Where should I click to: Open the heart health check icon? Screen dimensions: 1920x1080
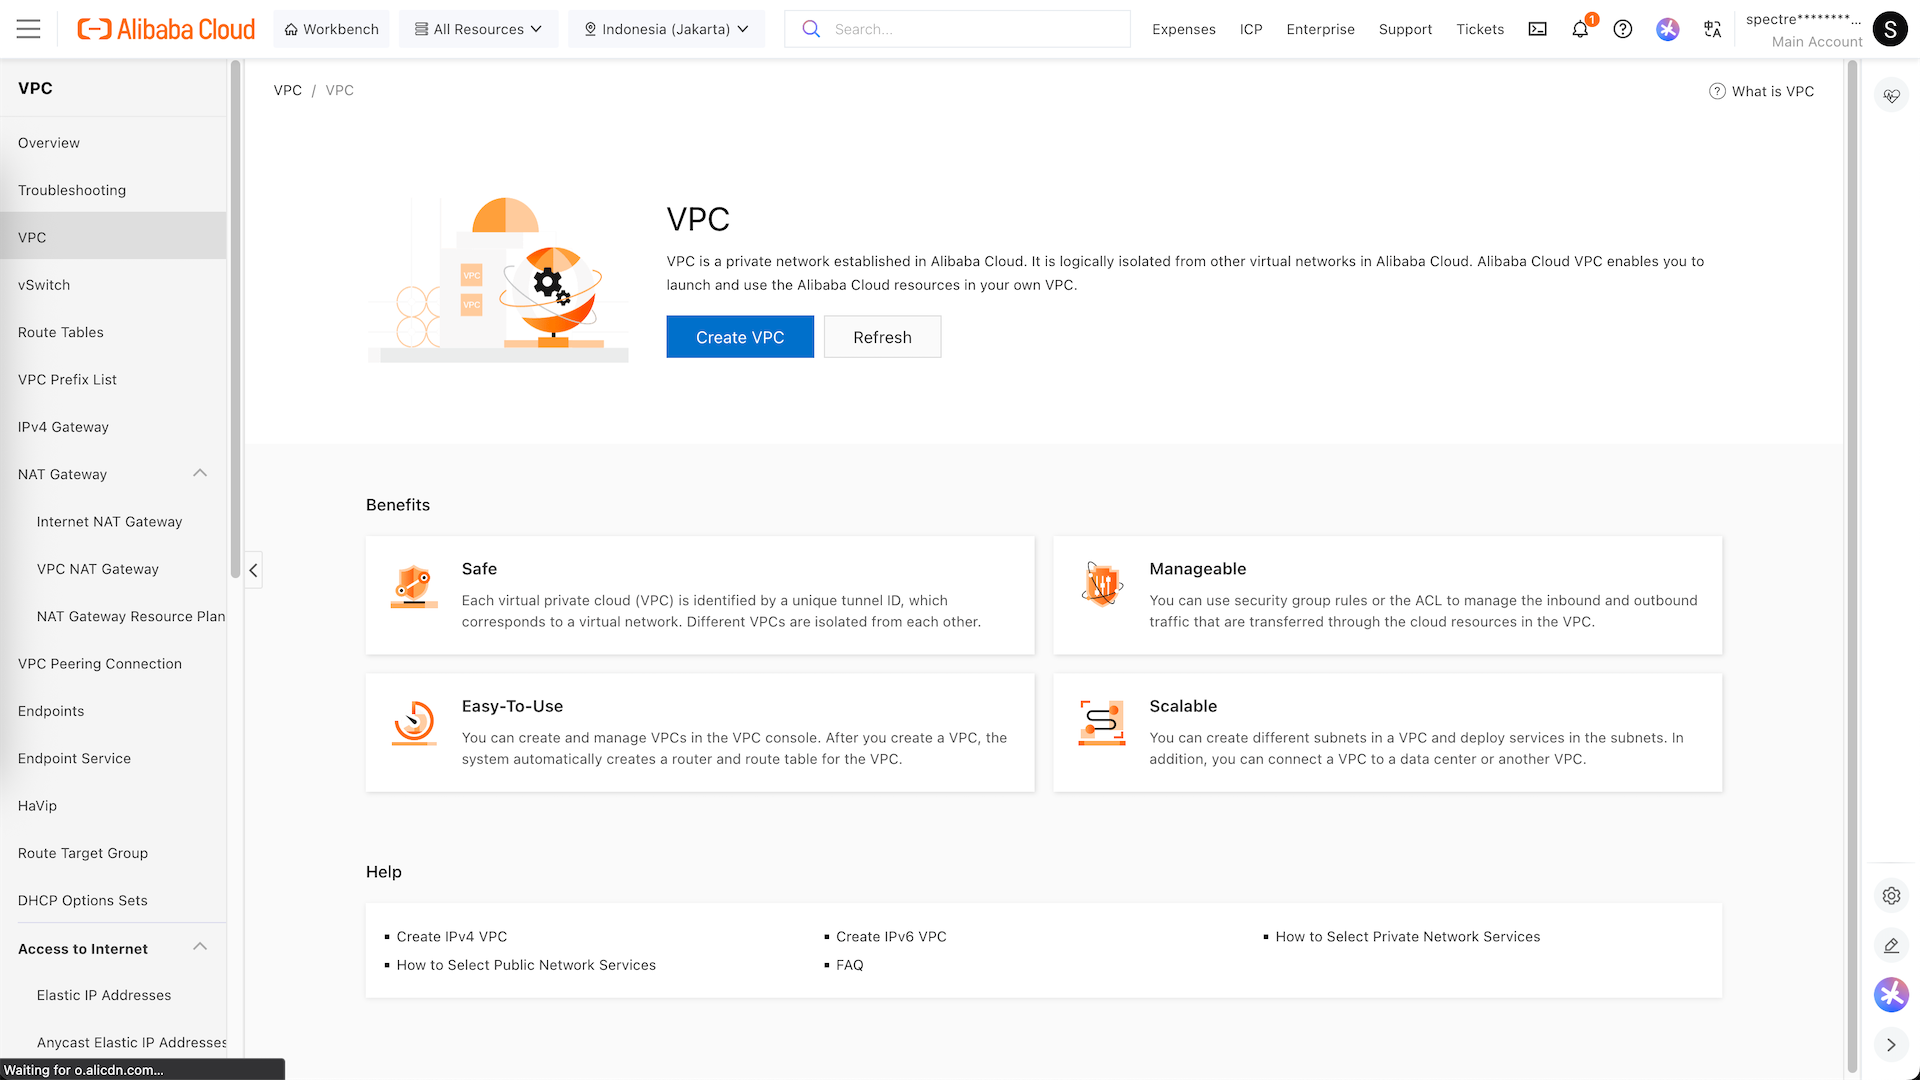(x=1891, y=96)
